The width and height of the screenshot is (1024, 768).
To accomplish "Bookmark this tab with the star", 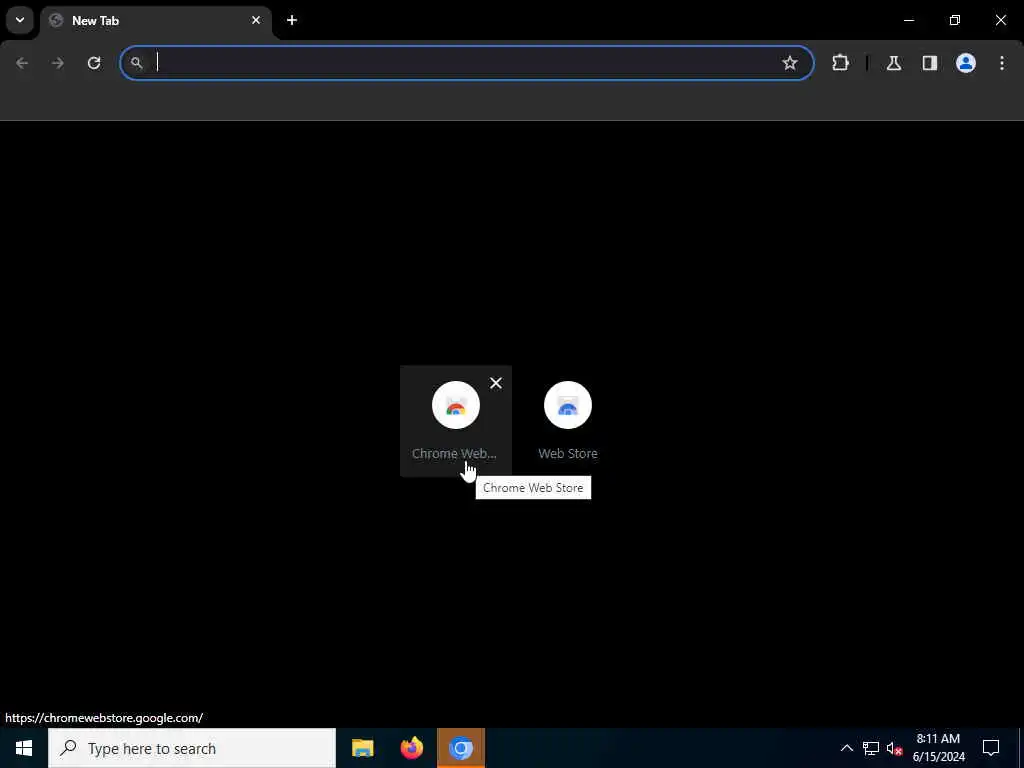I will click(790, 63).
